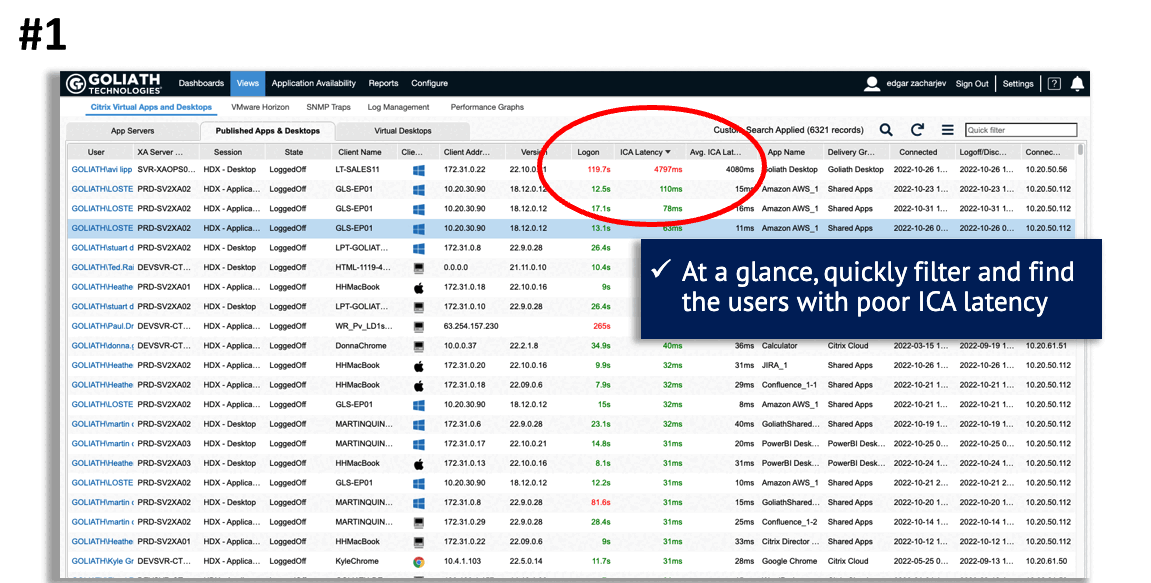Sort by the Connected column header
1151x583 pixels.
tap(918, 153)
